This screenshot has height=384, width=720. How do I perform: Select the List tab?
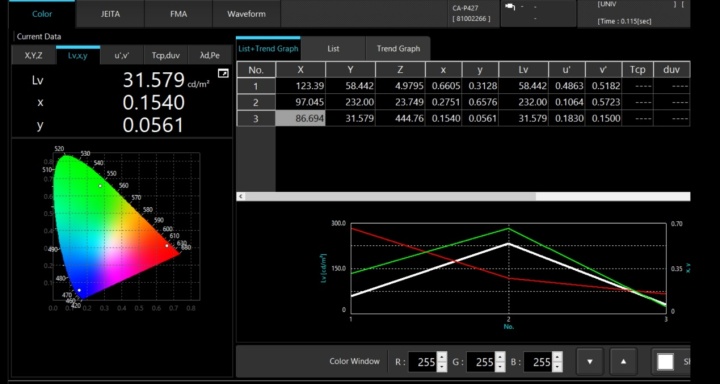pyautogui.click(x=333, y=48)
